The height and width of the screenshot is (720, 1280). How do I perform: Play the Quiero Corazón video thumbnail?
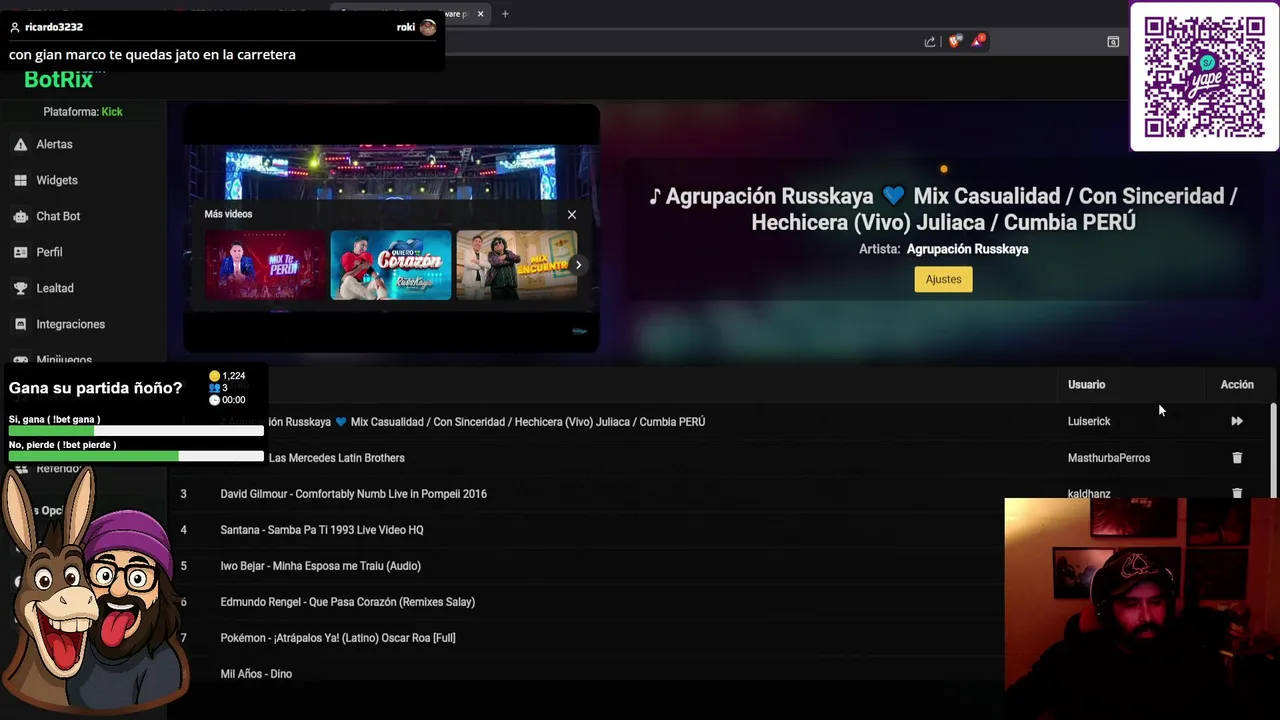(x=391, y=265)
